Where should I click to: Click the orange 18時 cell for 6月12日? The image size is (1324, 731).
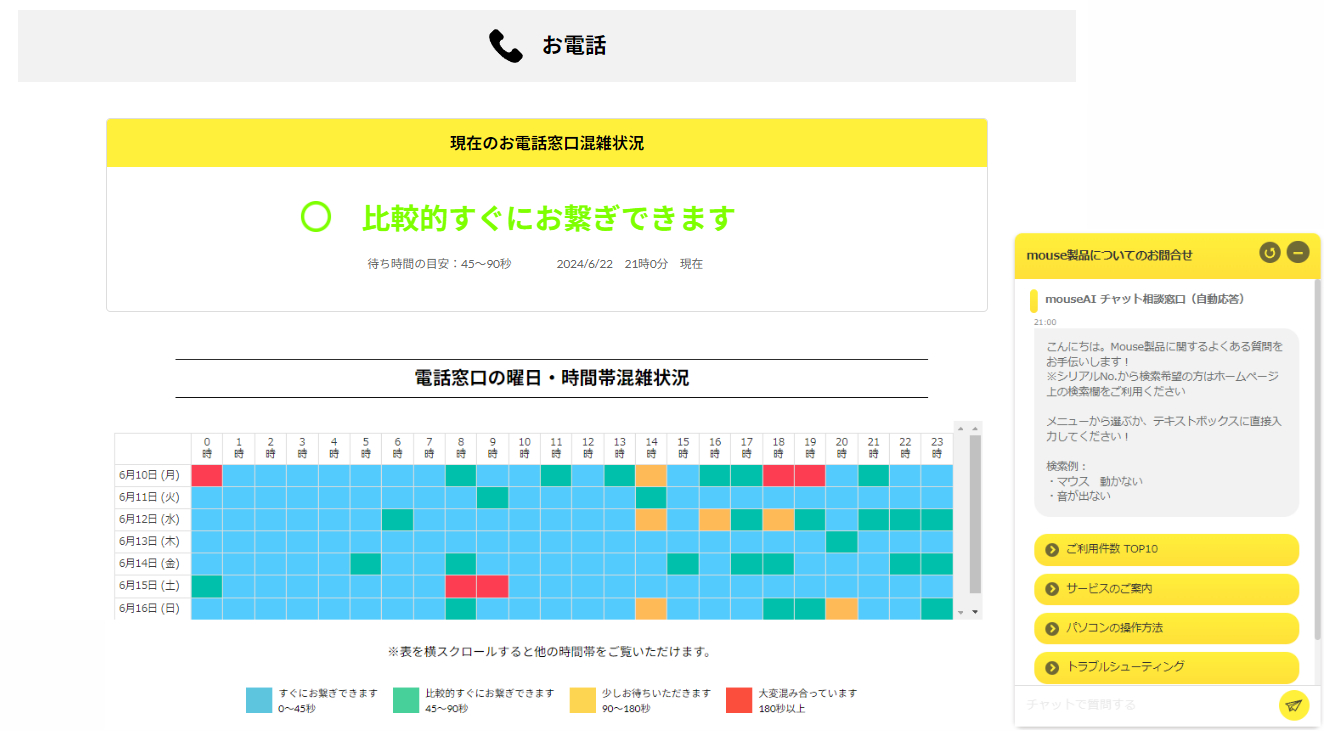(x=778, y=519)
